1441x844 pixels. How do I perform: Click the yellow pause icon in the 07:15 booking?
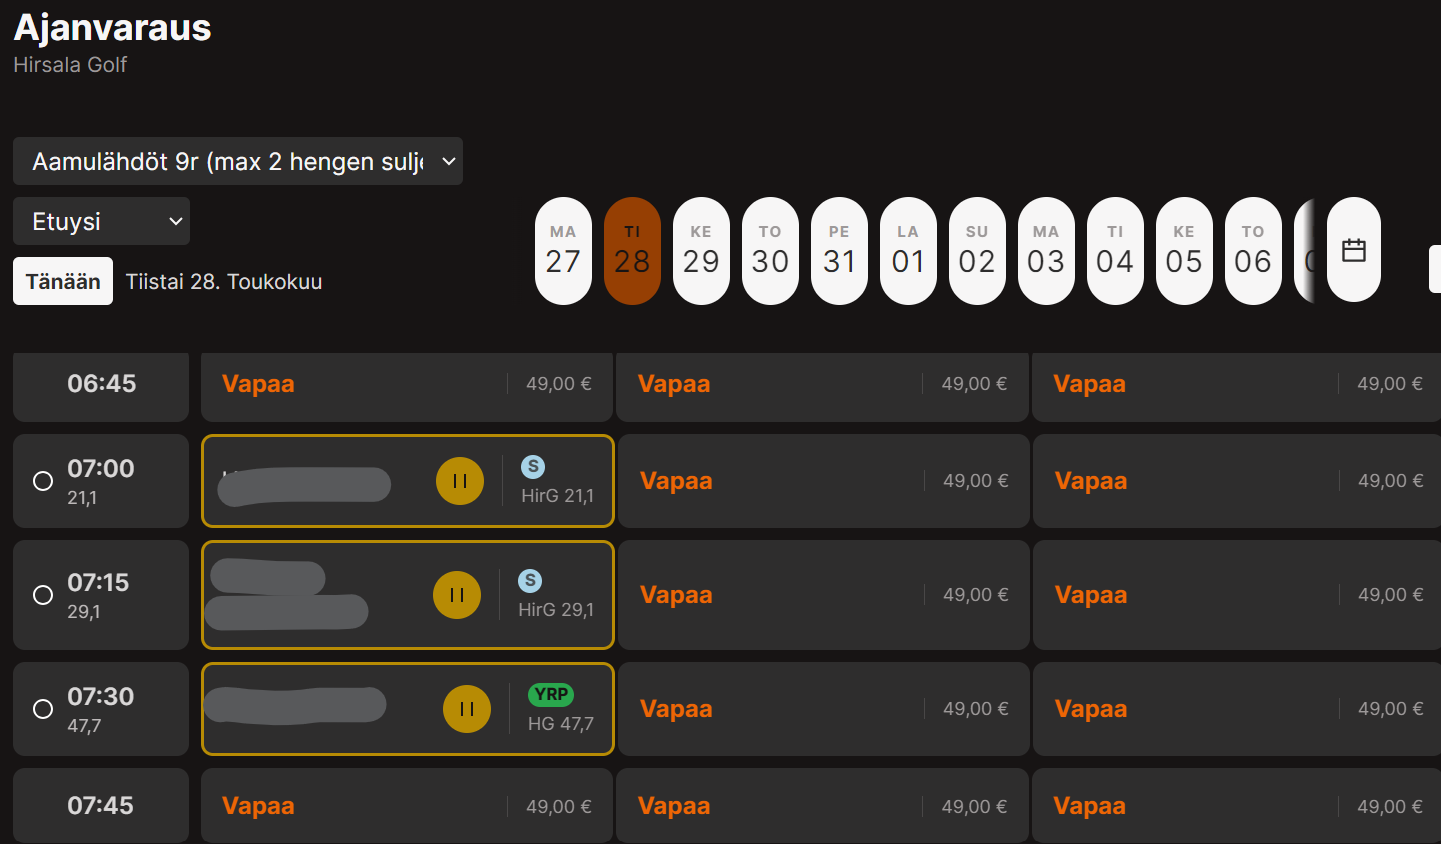[x=457, y=595]
